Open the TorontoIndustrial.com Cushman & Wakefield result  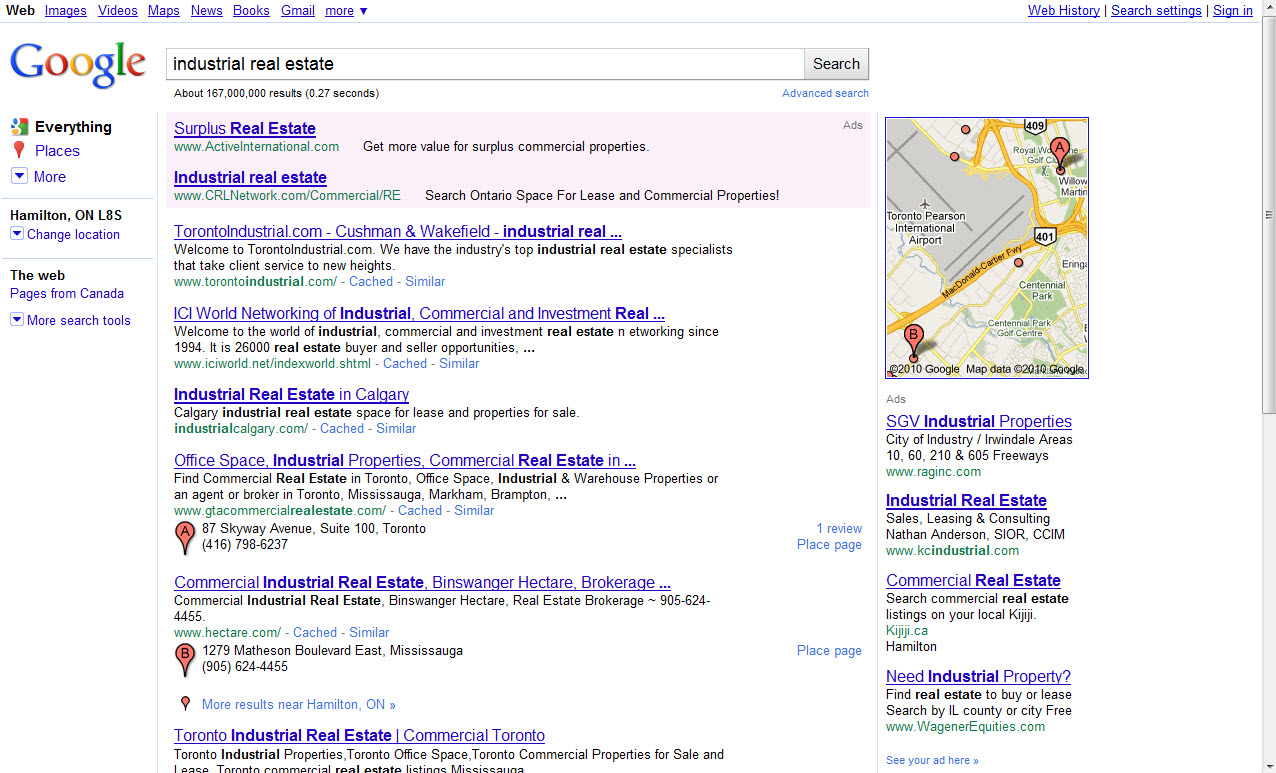(x=398, y=231)
